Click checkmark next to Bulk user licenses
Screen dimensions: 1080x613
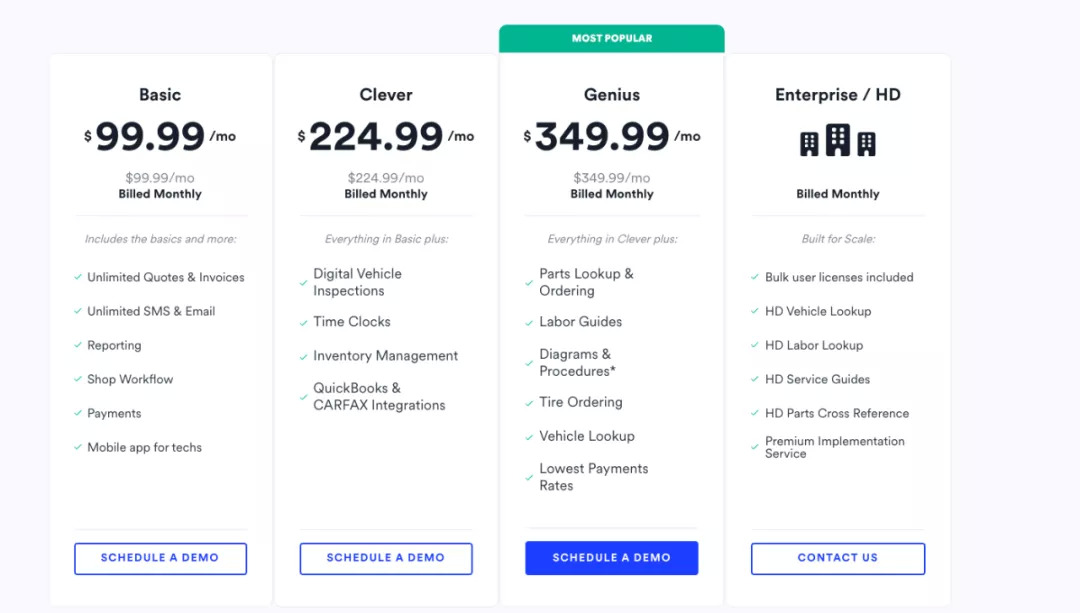click(x=756, y=277)
